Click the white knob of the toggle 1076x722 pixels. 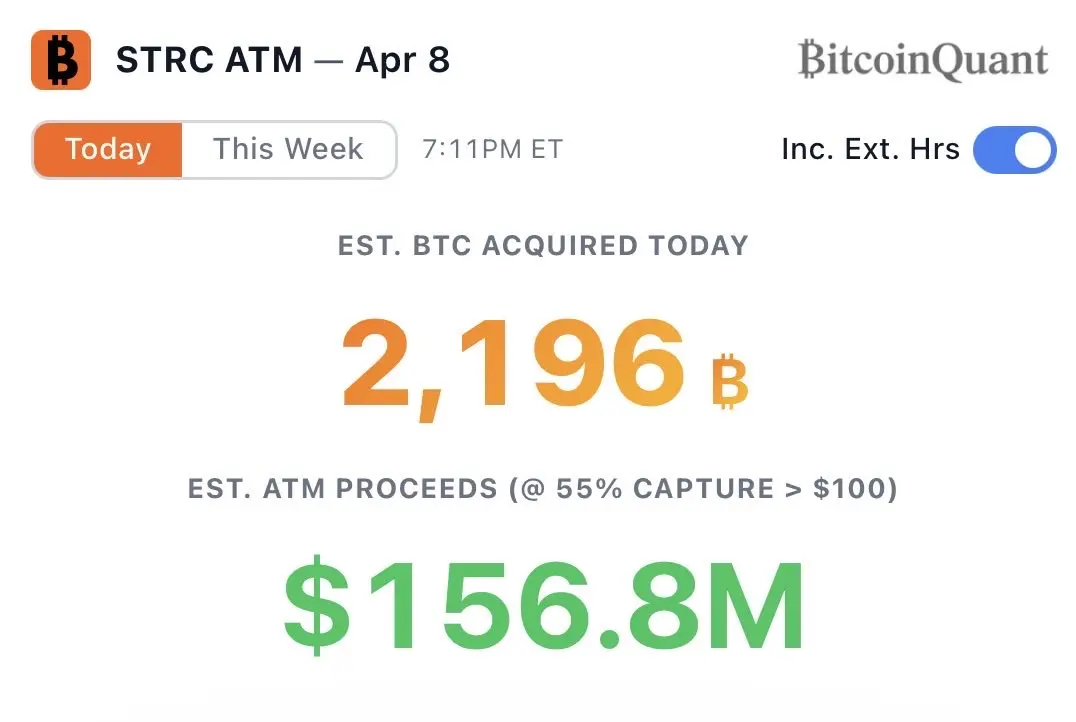click(x=1033, y=150)
